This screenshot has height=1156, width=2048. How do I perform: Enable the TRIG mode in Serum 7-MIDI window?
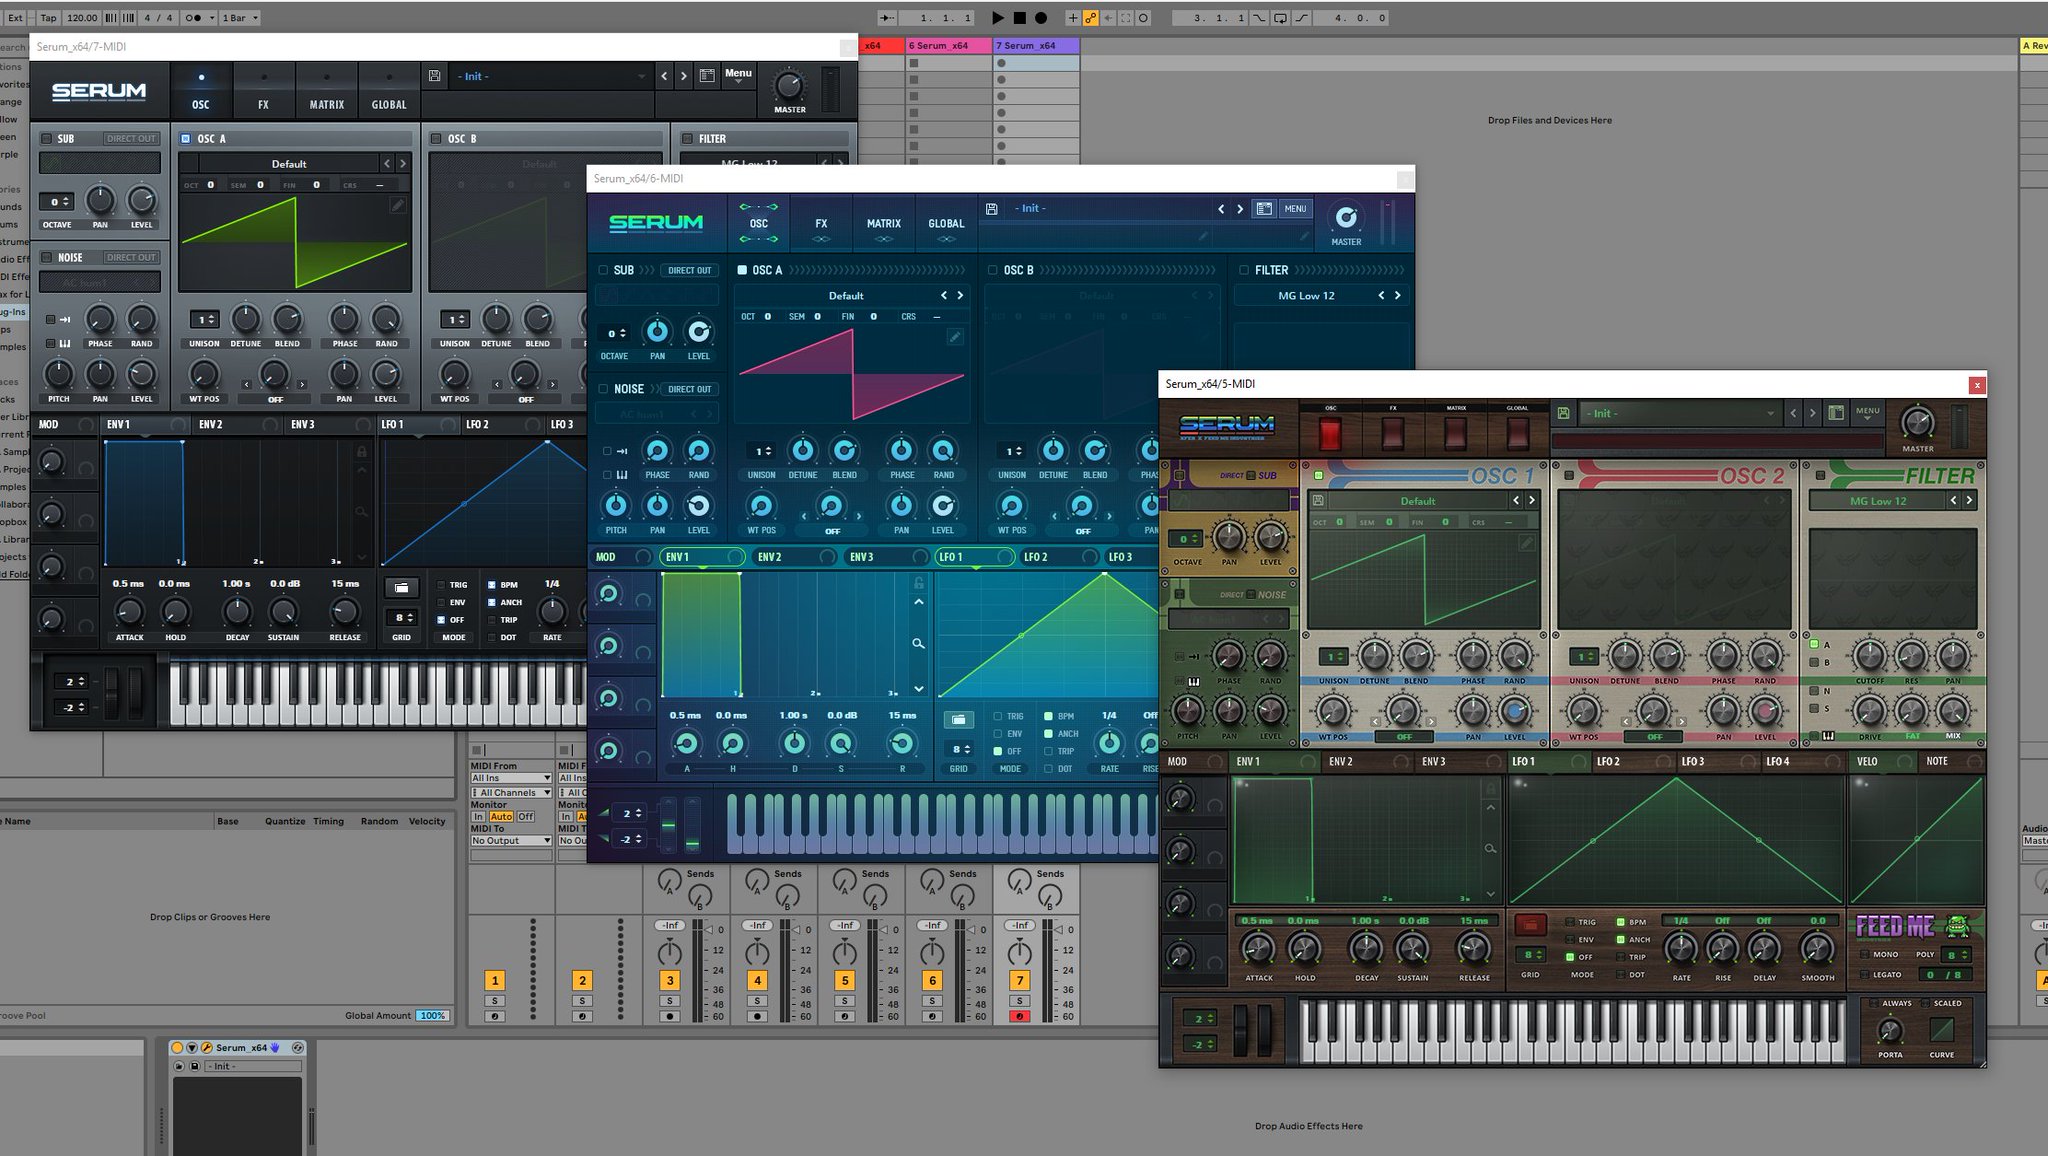click(441, 585)
